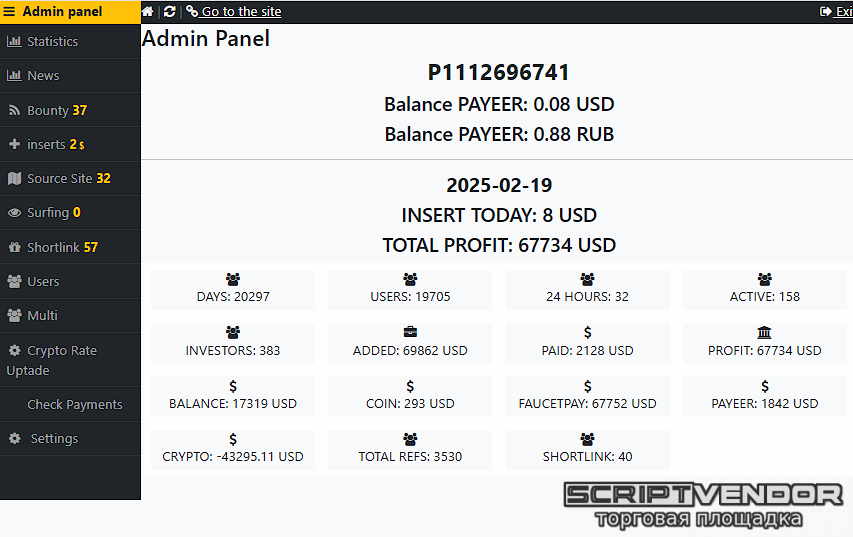The image size is (853, 537).
Task: Open the Surfing section
Action: [48, 213]
